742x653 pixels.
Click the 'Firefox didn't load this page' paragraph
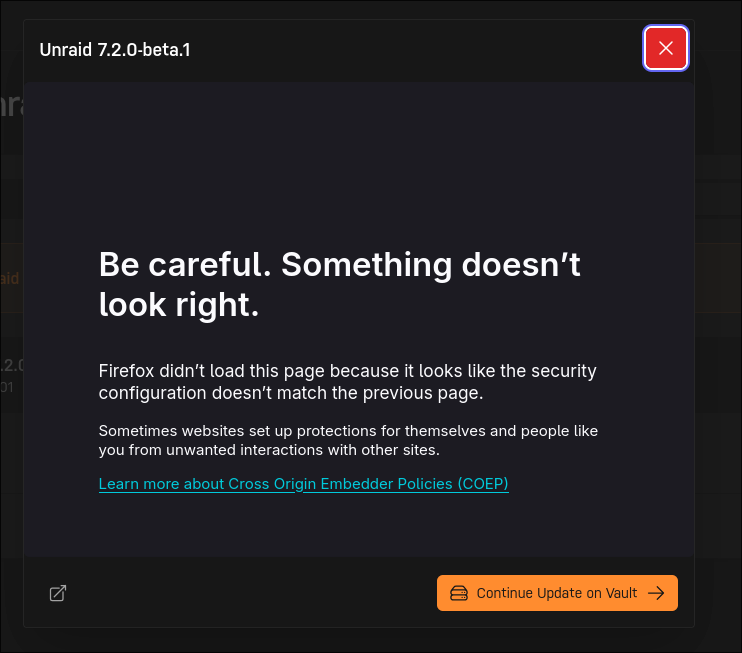[x=347, y=382]
